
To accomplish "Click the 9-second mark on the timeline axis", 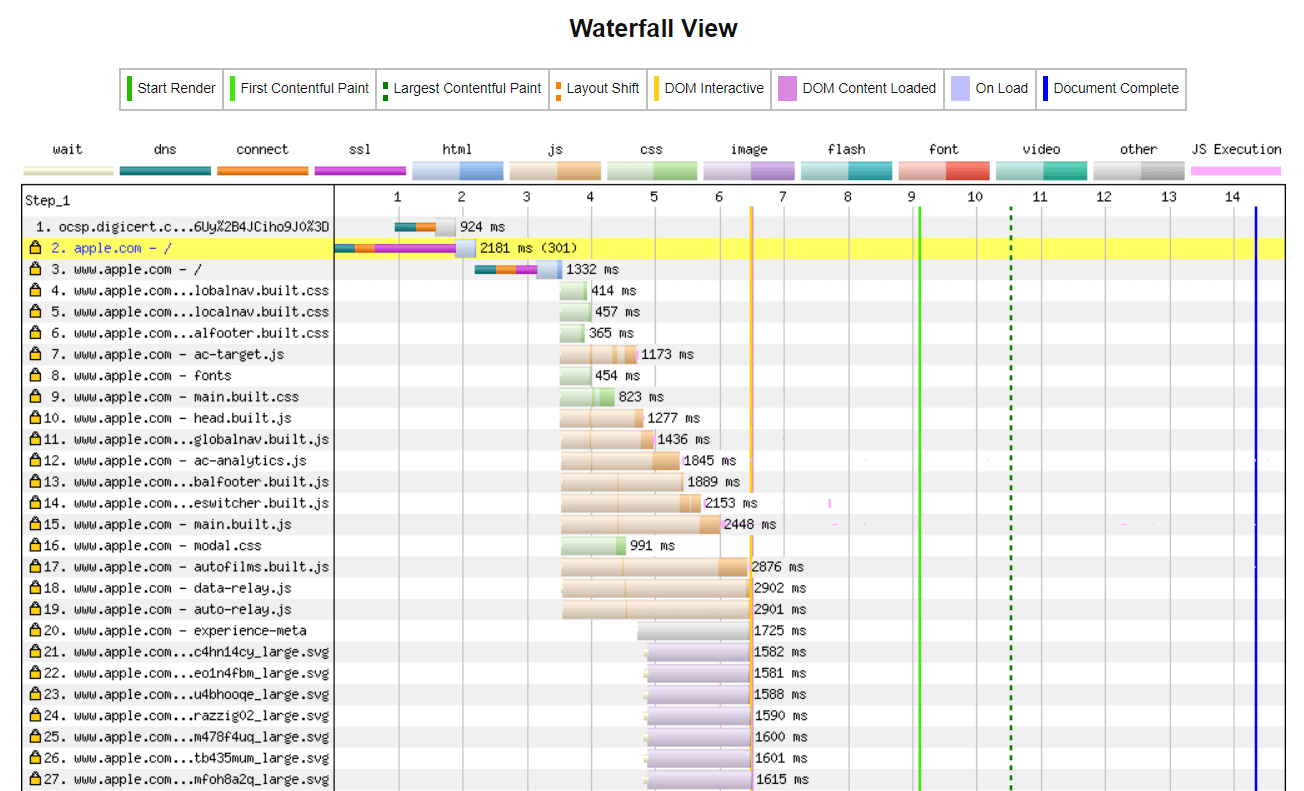I will tap(911, 197).
